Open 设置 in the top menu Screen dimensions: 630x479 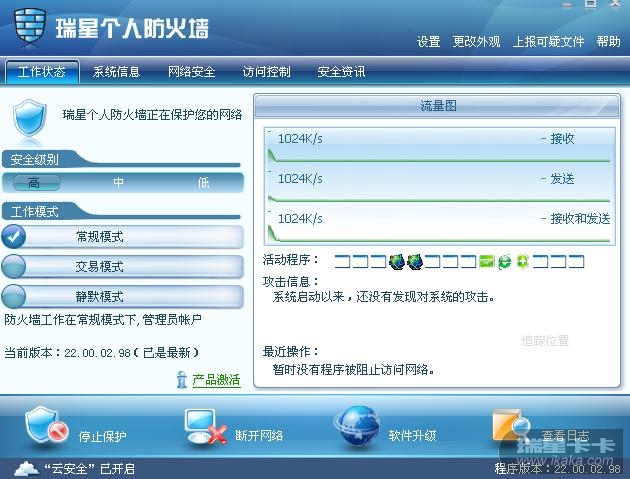click(428, 41)
